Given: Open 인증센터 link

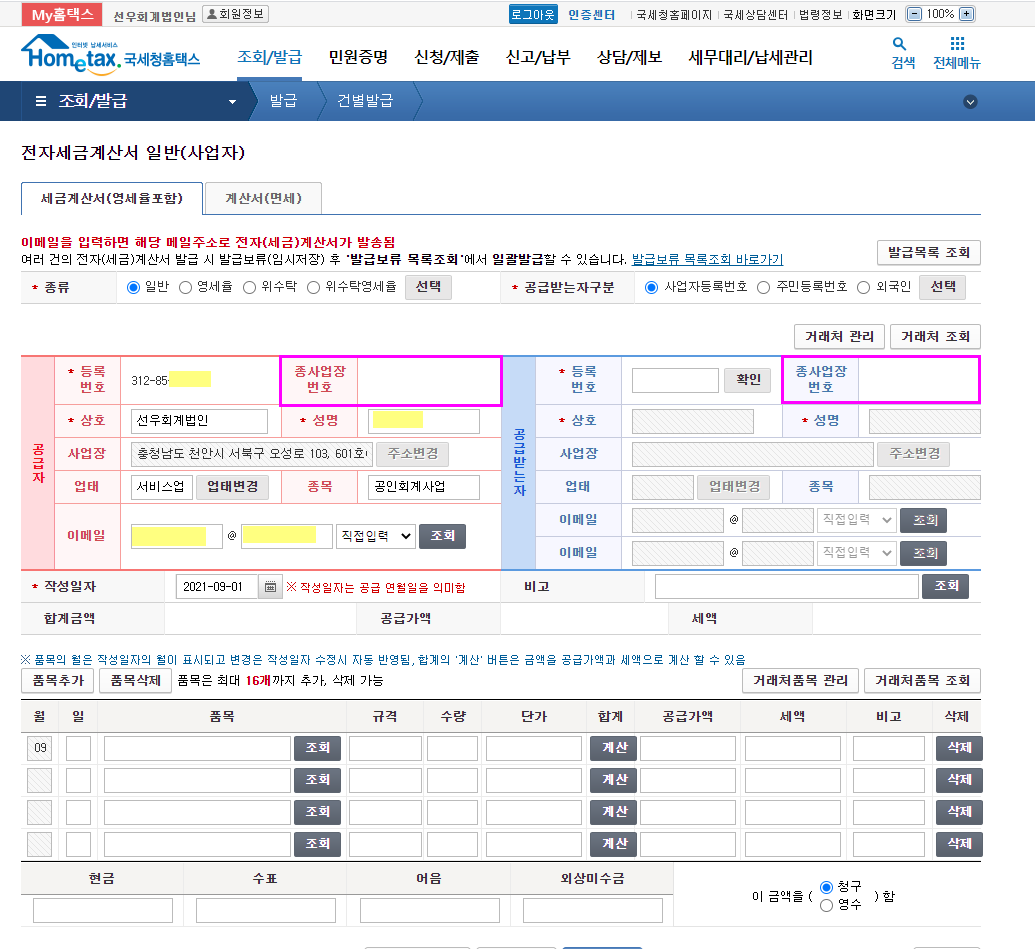Looking at the screenshot, I should pyautogui.click(x=591, y=15).
